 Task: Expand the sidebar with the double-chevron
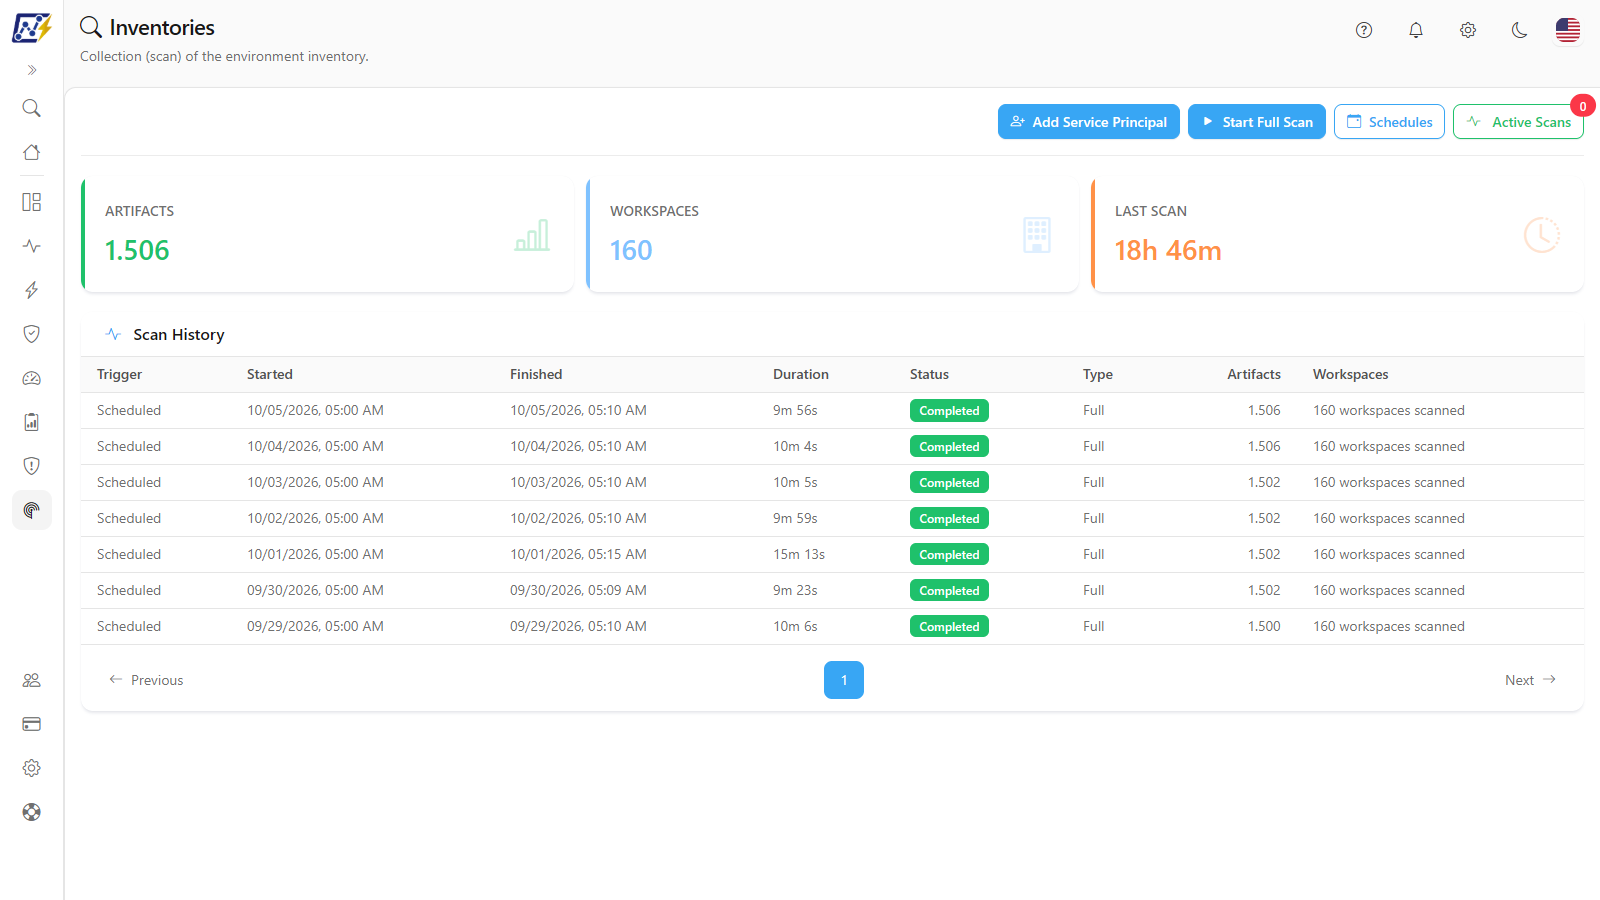tap(32, 70)
